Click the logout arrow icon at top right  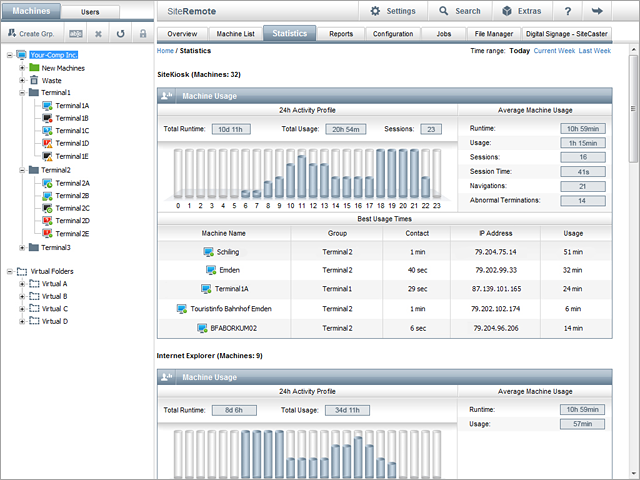point(598,11)
